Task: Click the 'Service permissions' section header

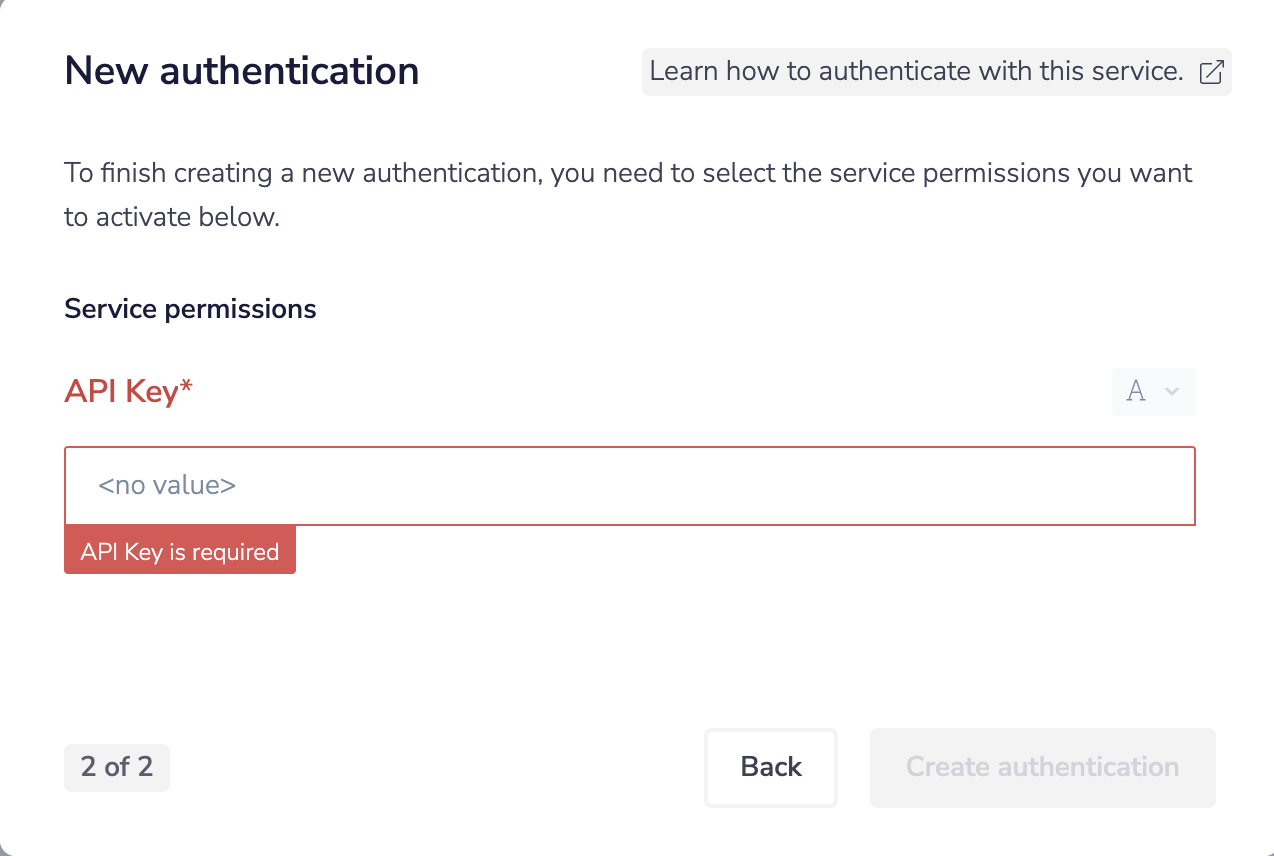Action: coord(190,308)
